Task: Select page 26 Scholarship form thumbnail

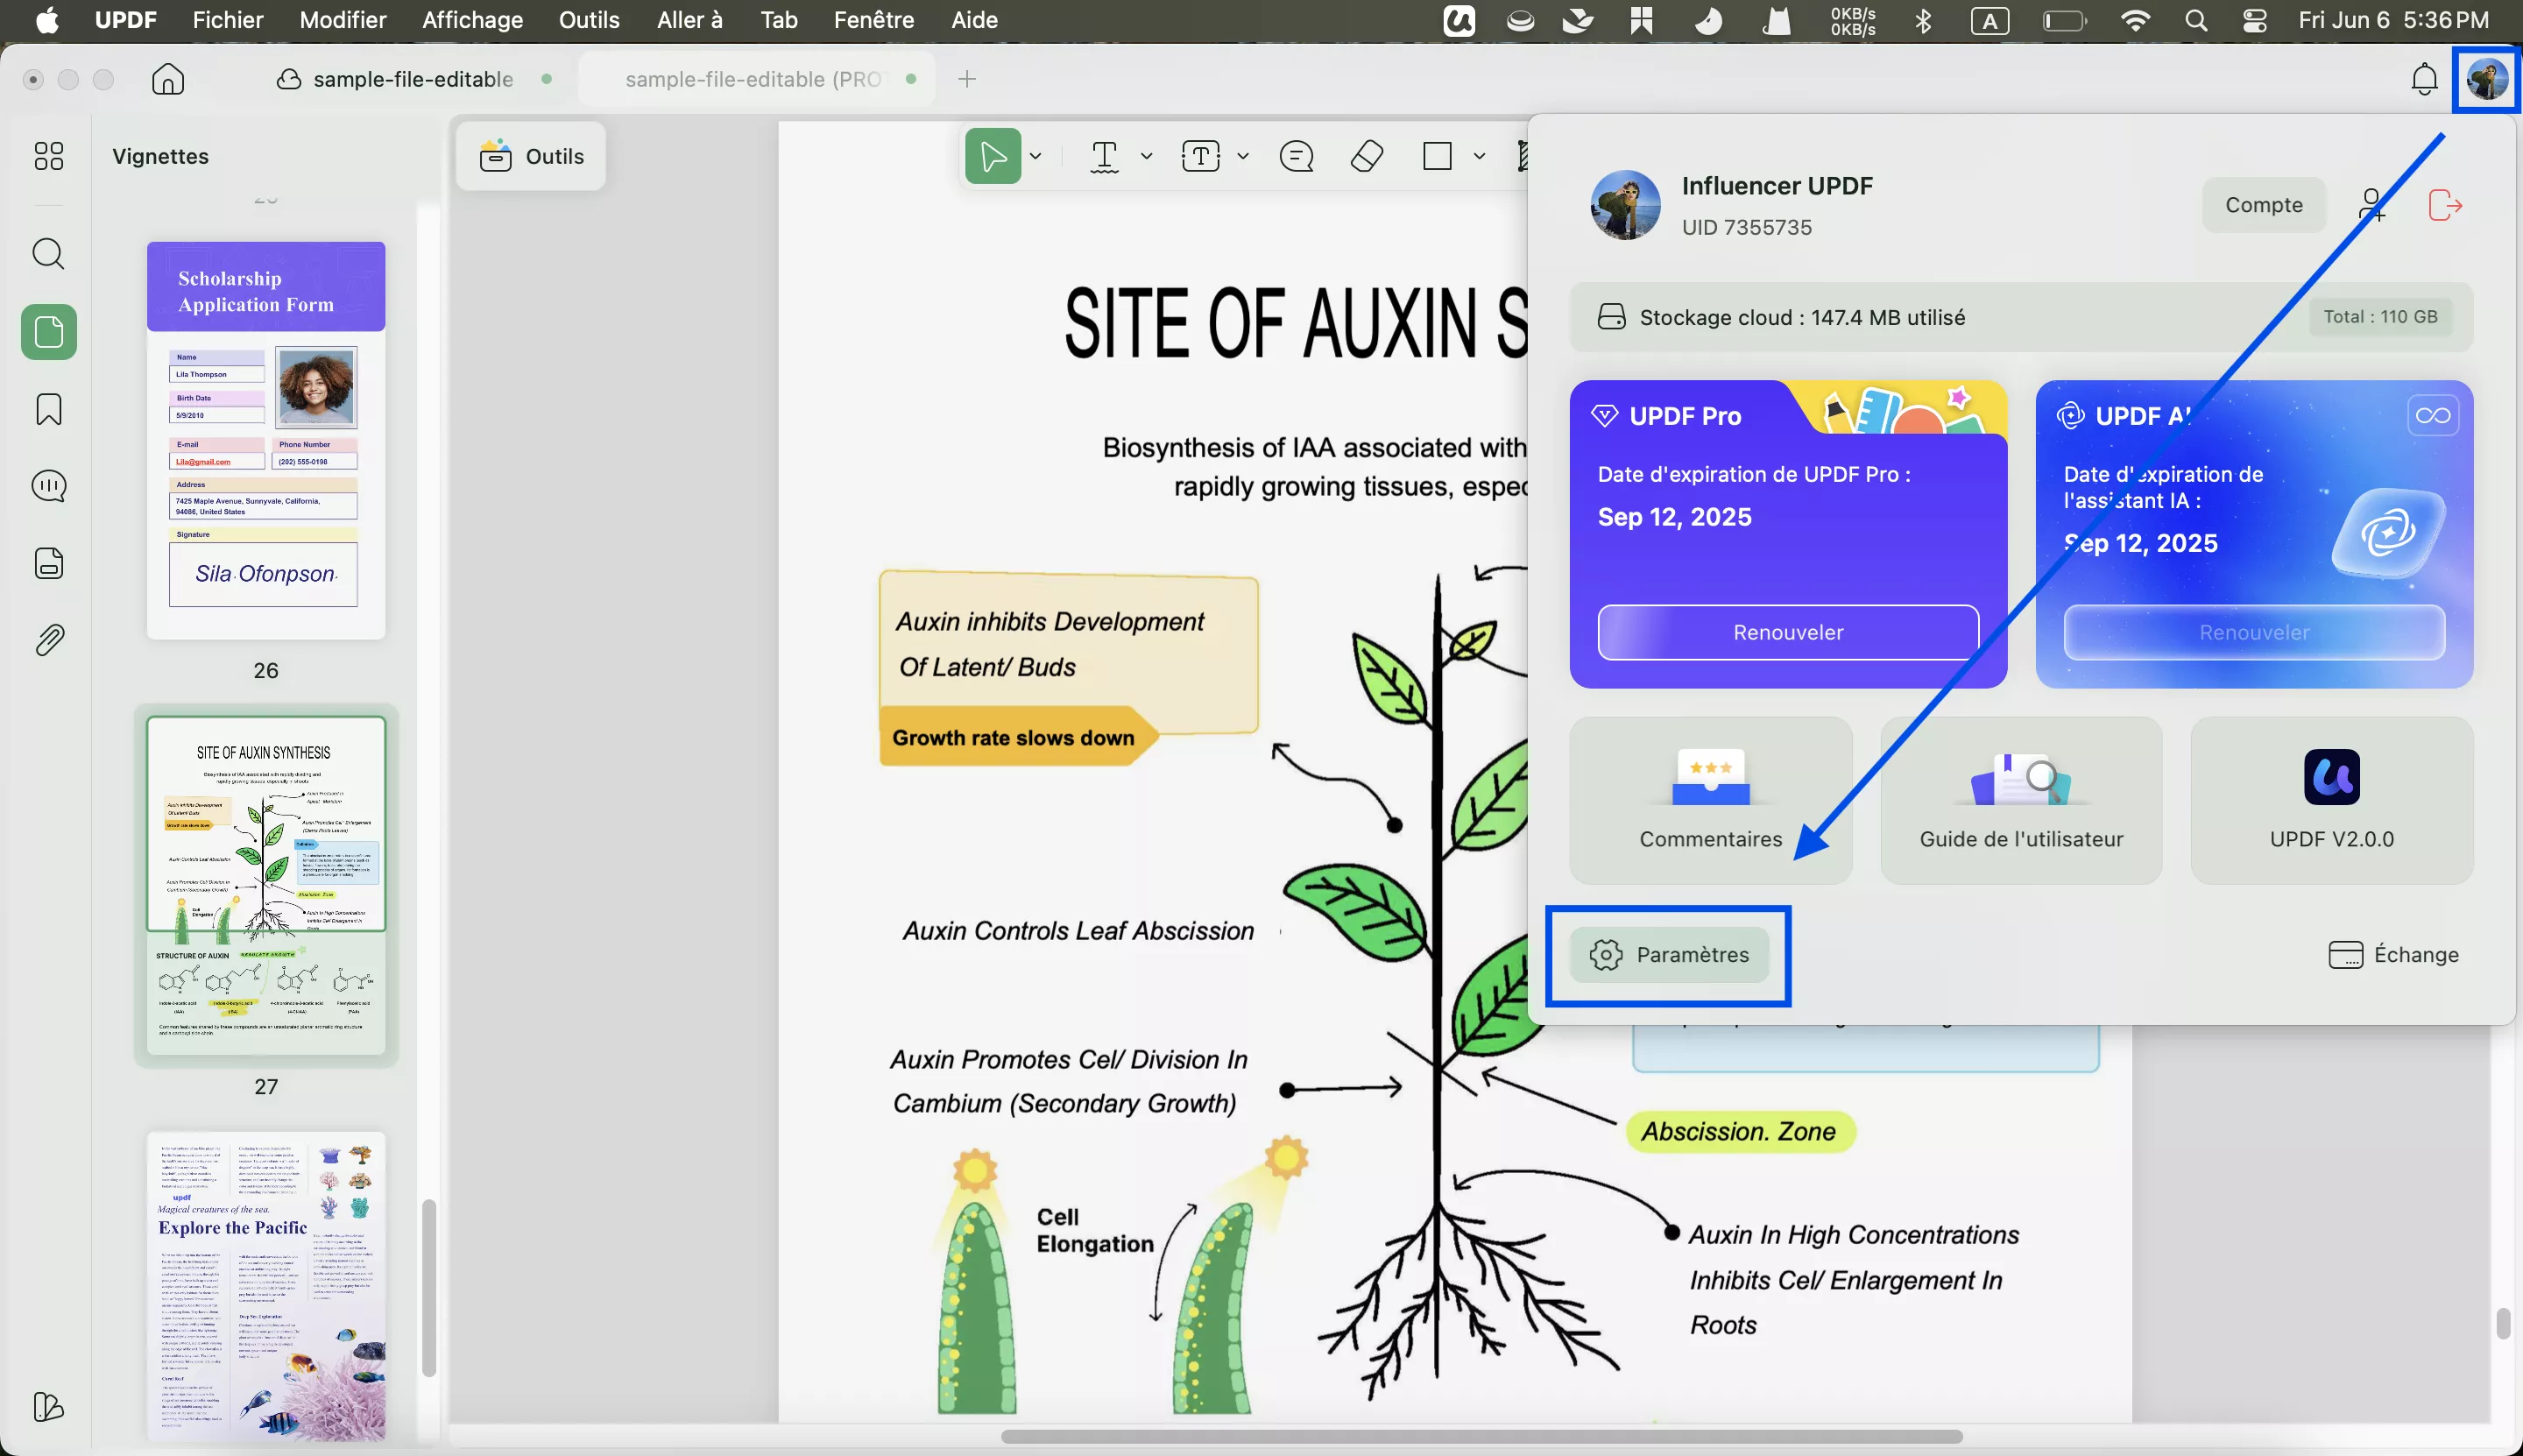Action: pyautogui.click(x=266, y=440)
